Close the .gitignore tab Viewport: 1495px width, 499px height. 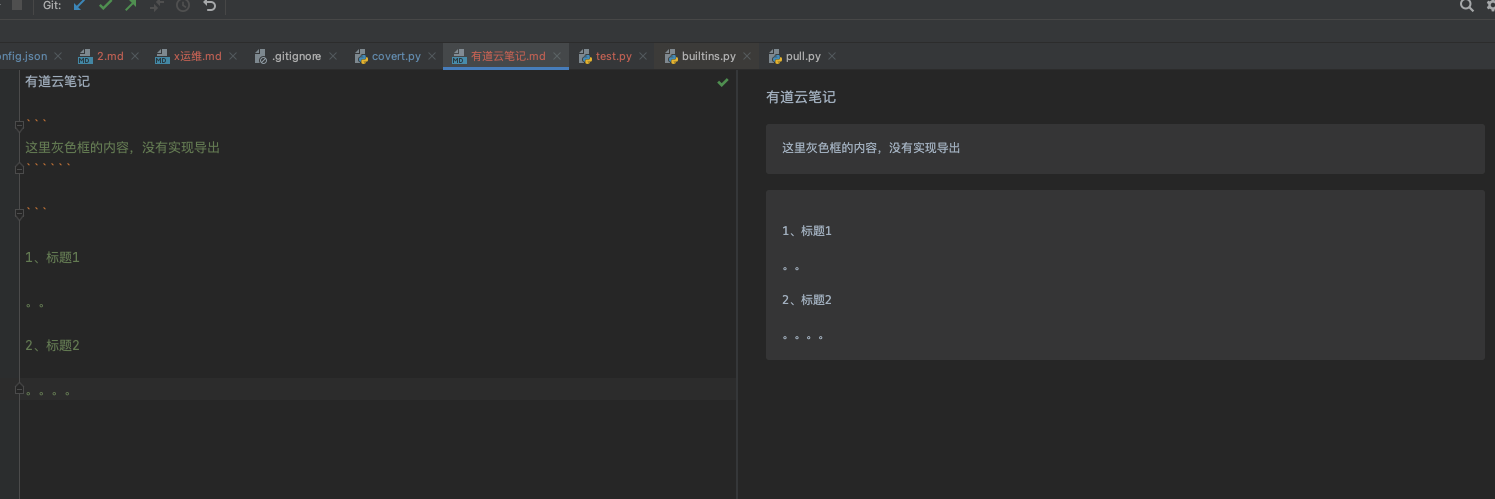click(x=333, y=56)
